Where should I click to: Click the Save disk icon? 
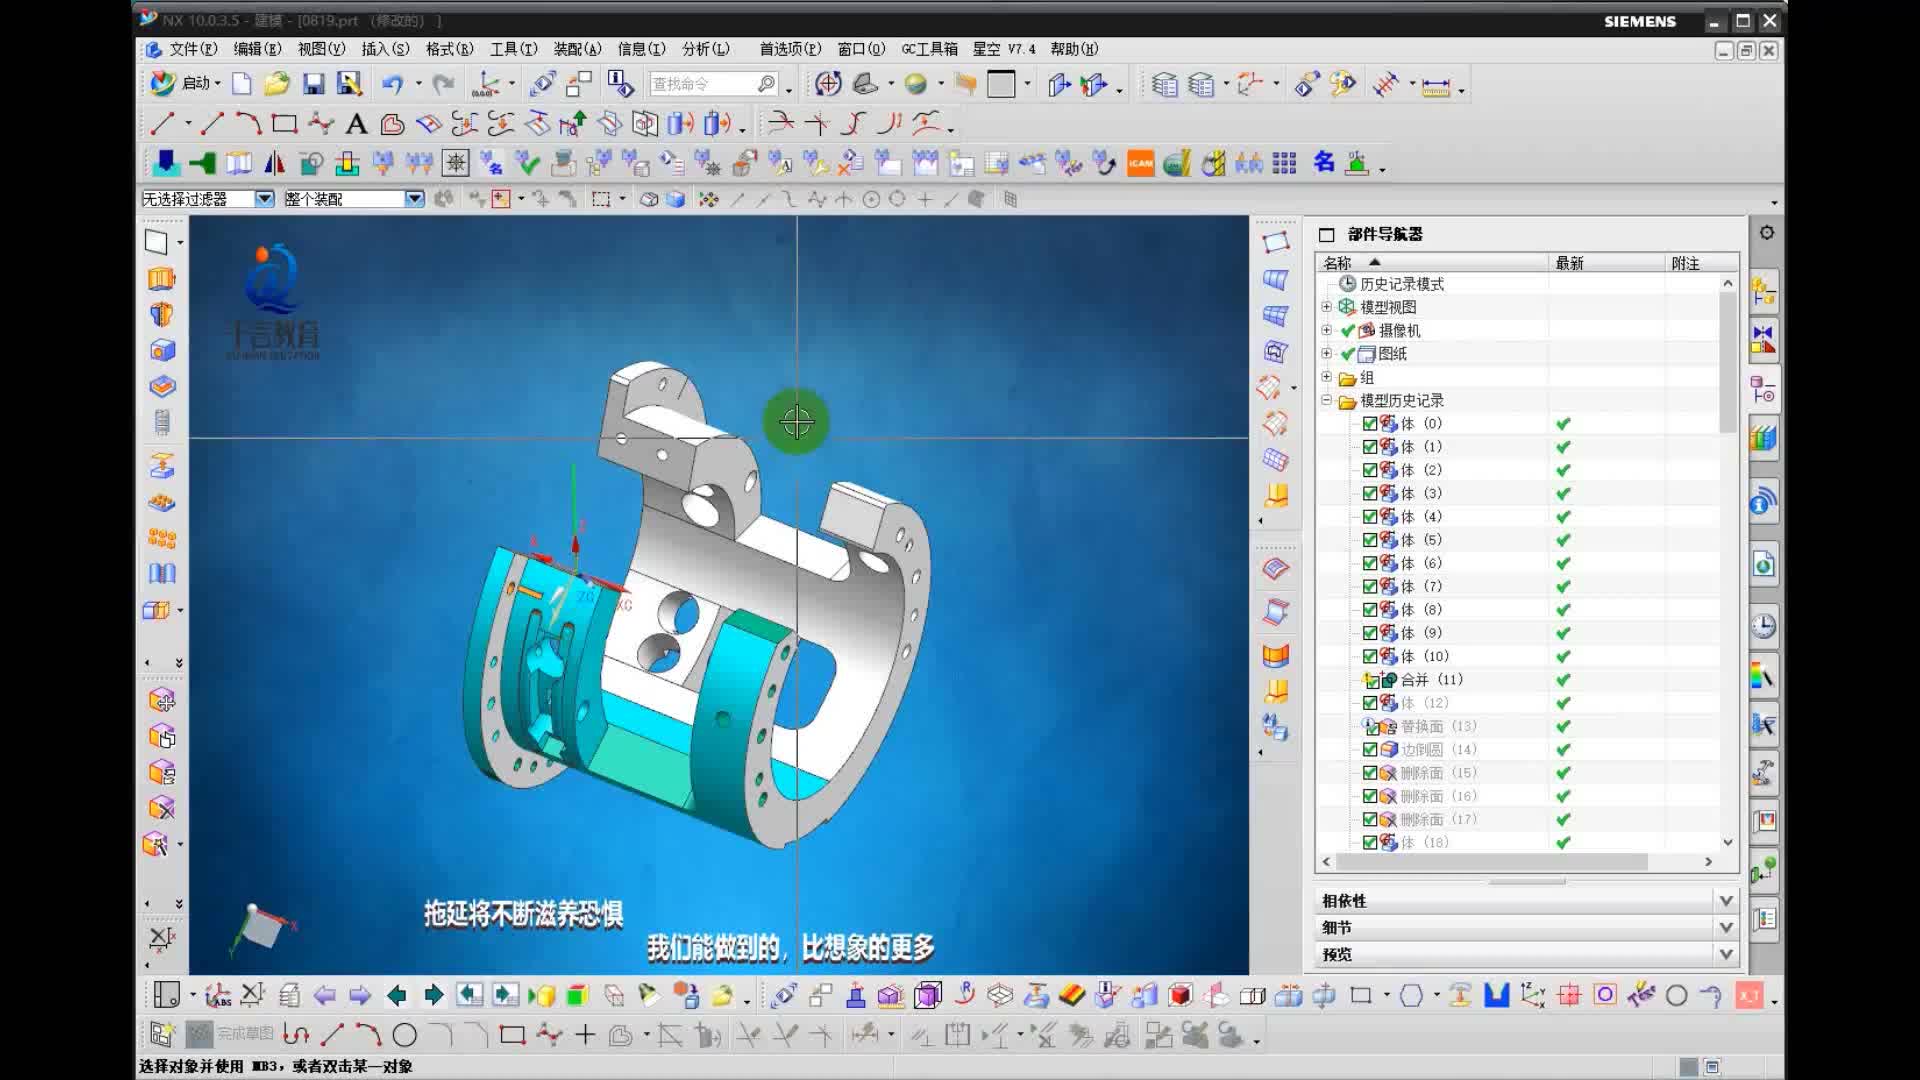pos(313,84)
